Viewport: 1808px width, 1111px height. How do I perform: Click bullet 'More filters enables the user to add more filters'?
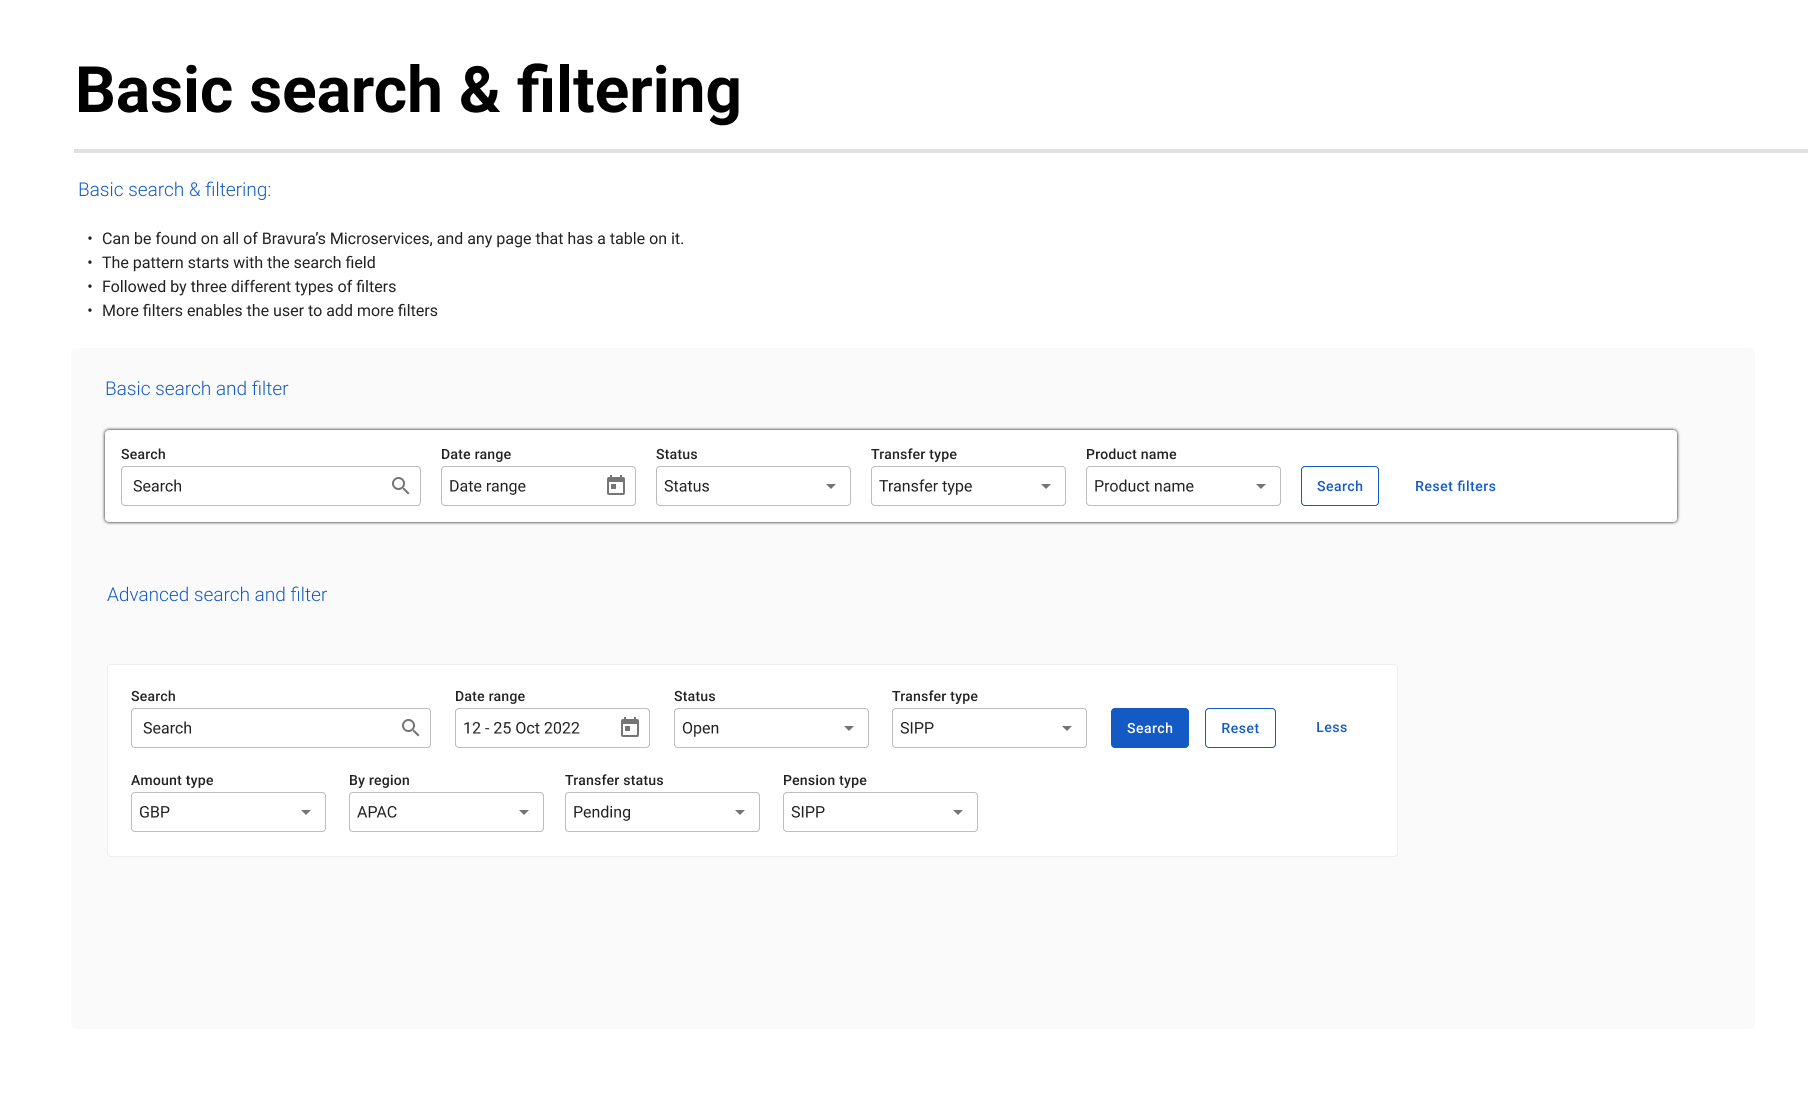click(x=270, y=311)
